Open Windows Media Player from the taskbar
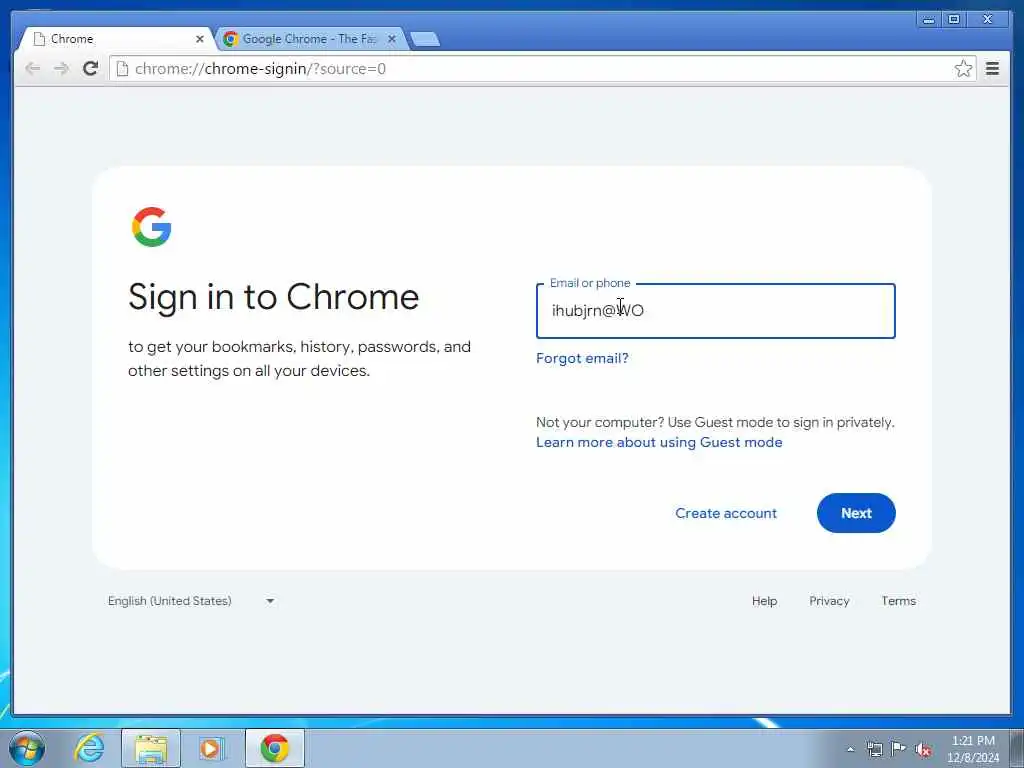The height and width of the screenshot is (768, 1024). [211, 748]
